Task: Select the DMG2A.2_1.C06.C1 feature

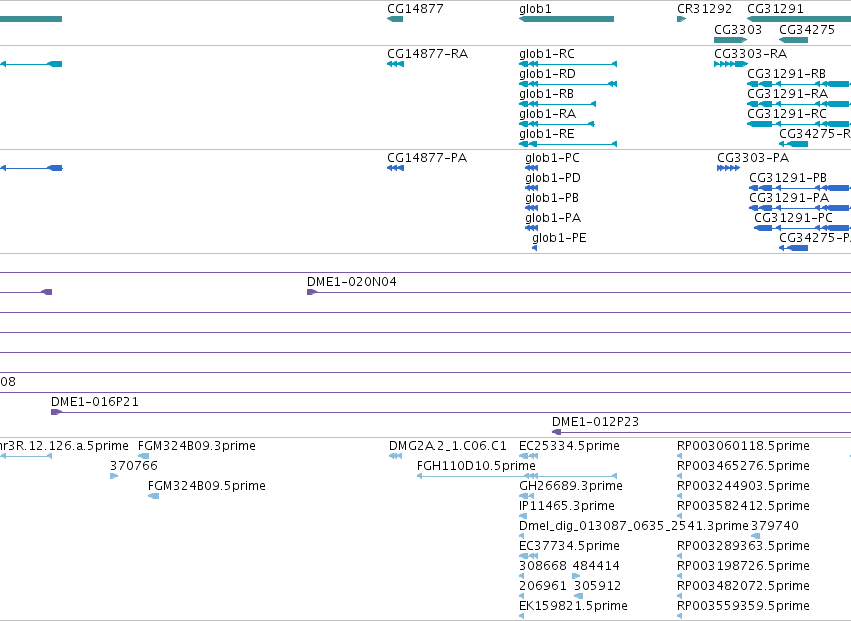Action: click(448, 446)
